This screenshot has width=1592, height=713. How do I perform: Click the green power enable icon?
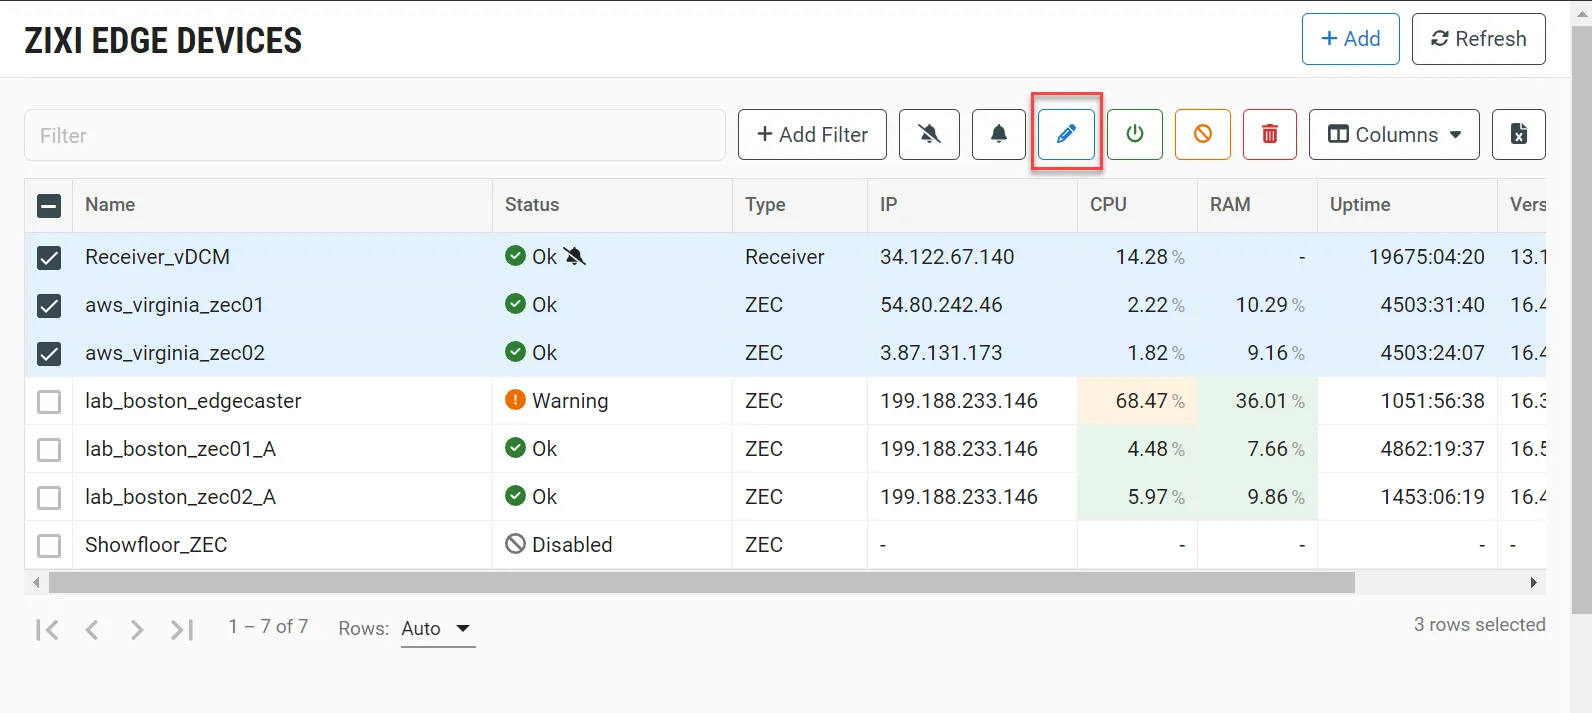coord(1135,134)
